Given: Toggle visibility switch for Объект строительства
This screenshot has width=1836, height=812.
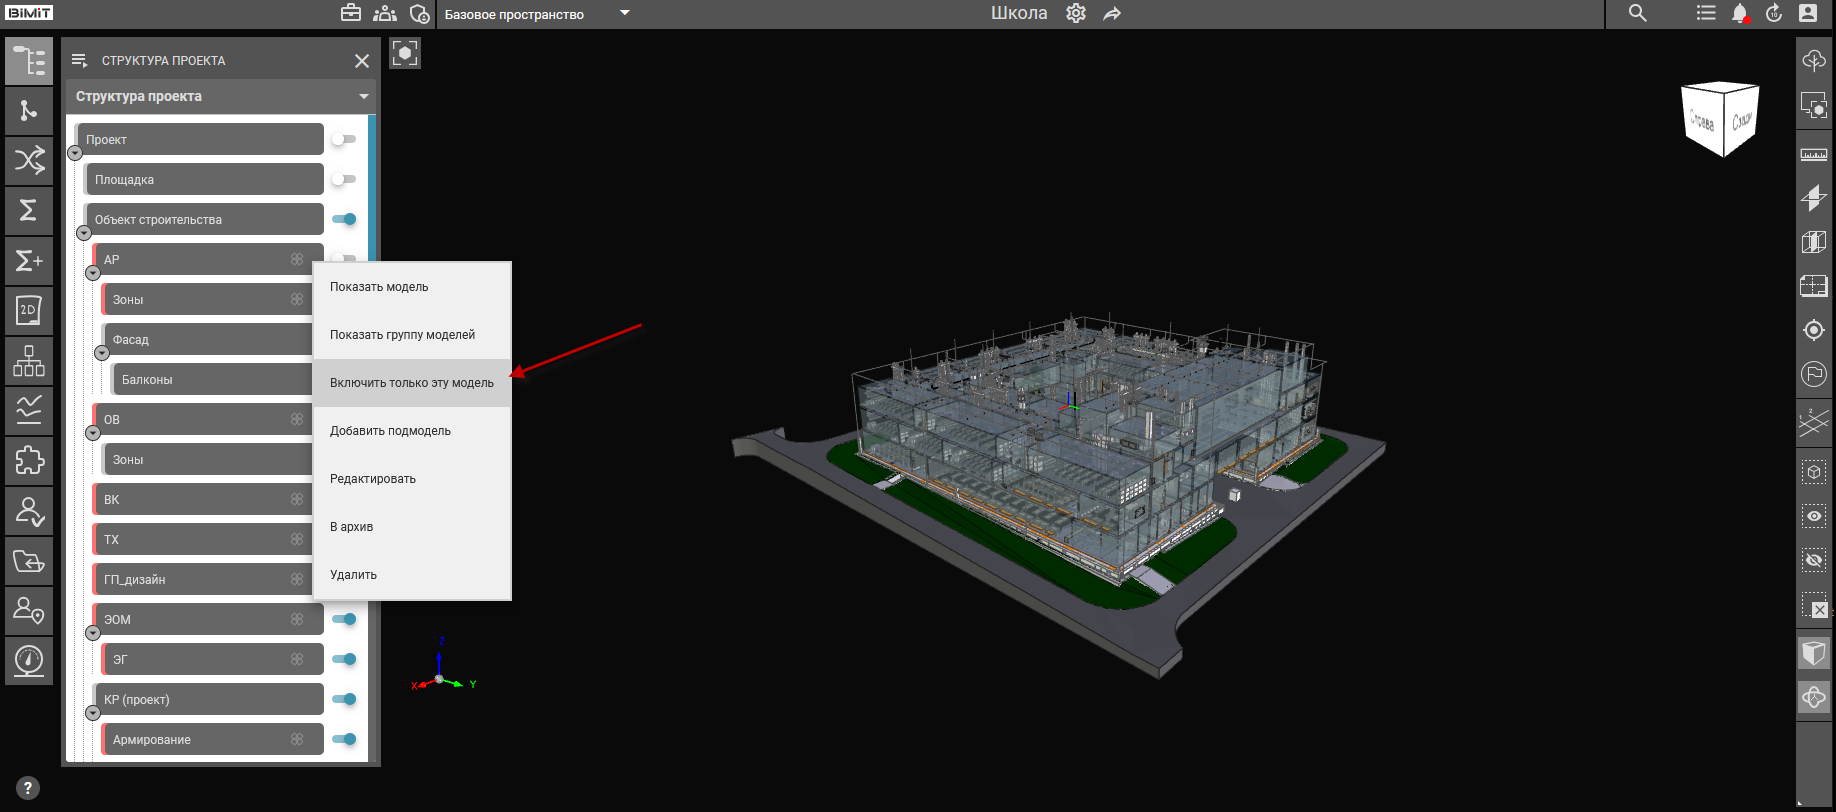Looking at the screenshot, I should pyautogui.click(x=344, y=219).
